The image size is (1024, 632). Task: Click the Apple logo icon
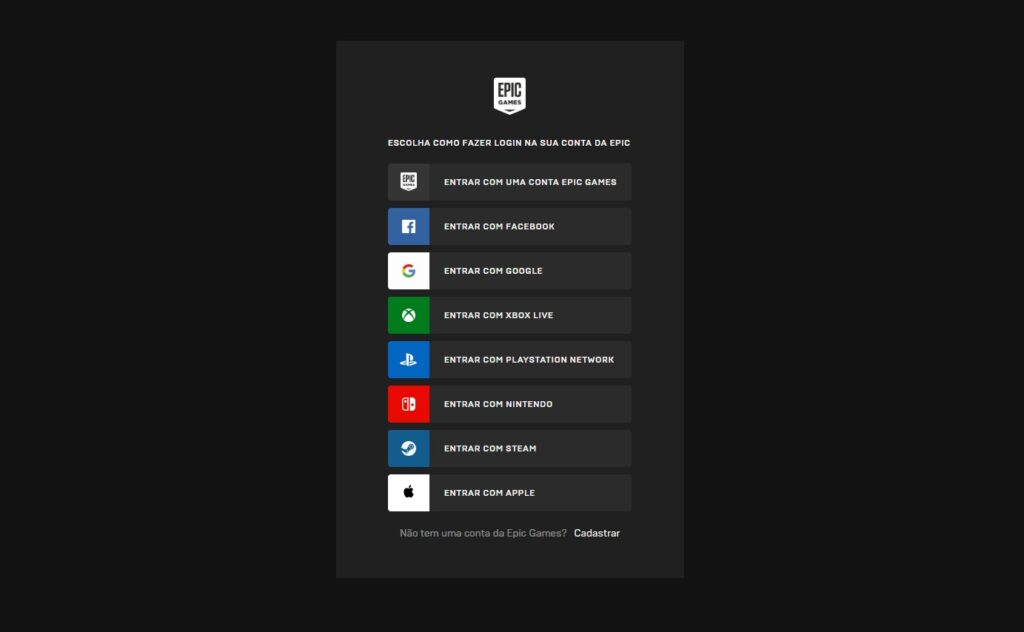[409, 493]
